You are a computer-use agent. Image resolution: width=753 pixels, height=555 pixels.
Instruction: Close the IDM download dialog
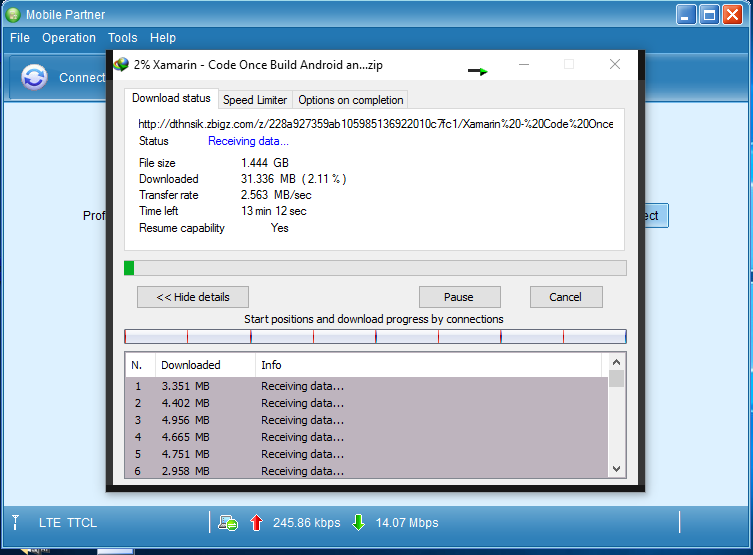point(615,64)
